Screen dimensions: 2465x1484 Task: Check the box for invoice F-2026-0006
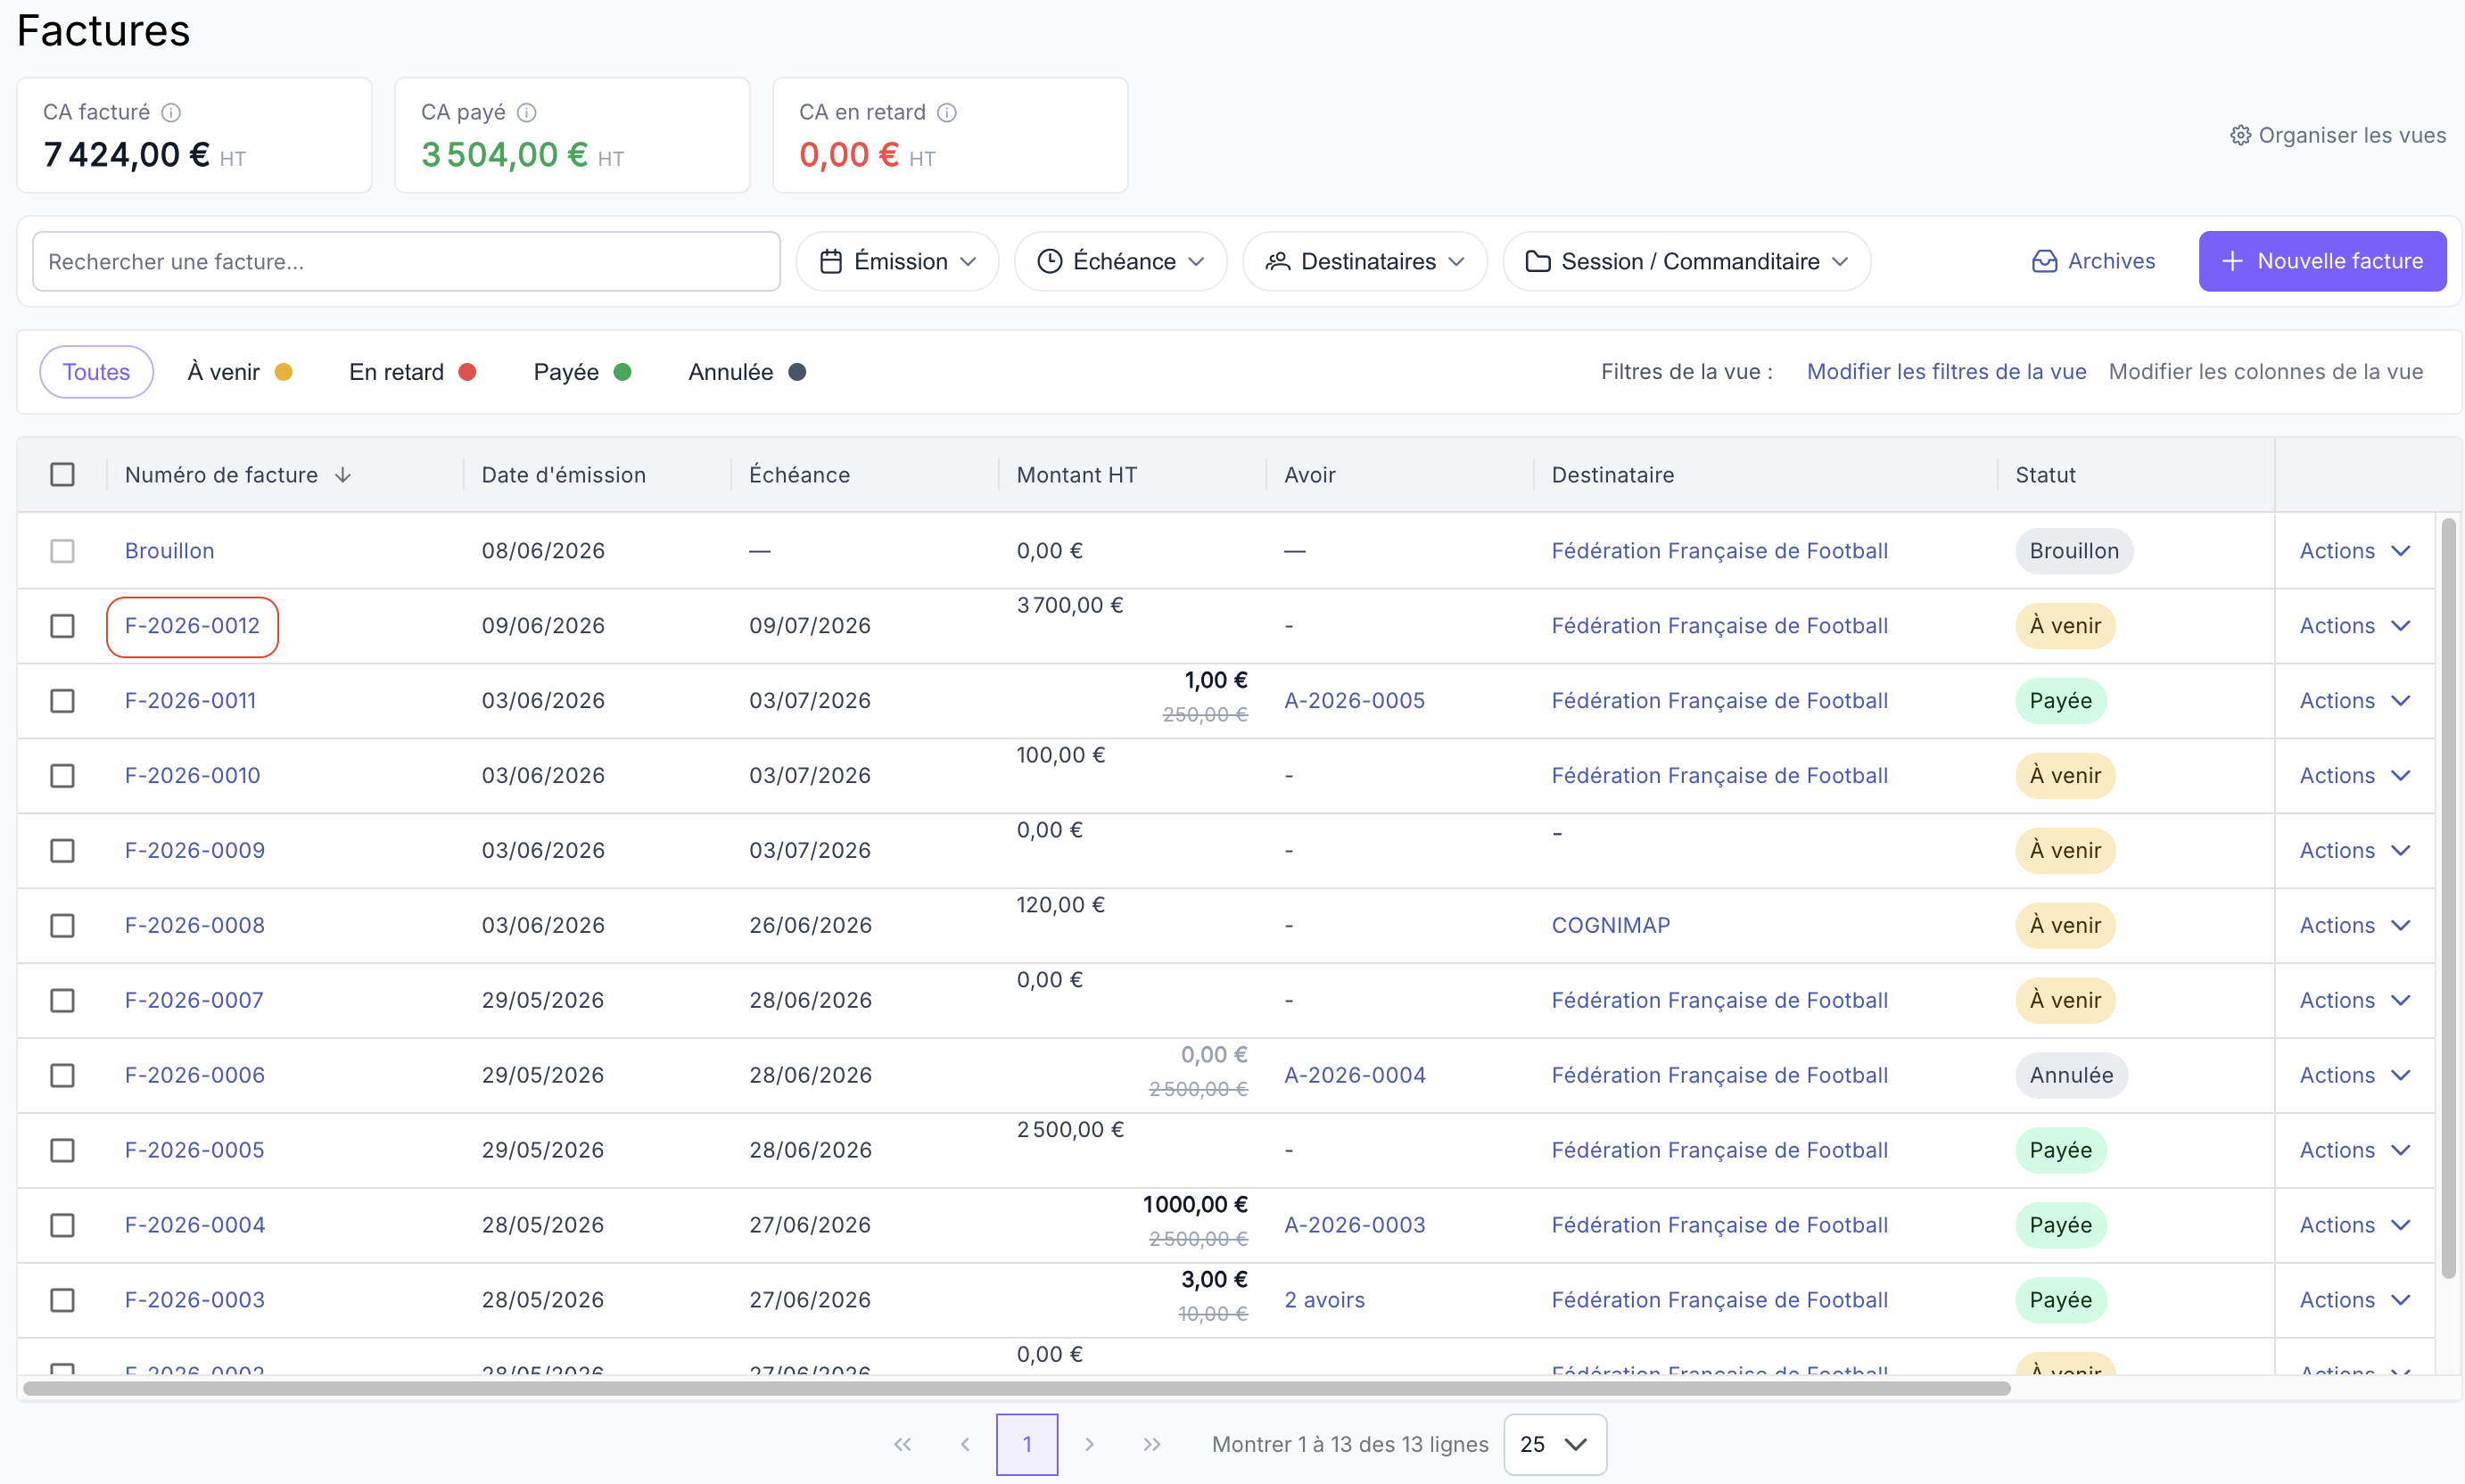[62, 1076]
